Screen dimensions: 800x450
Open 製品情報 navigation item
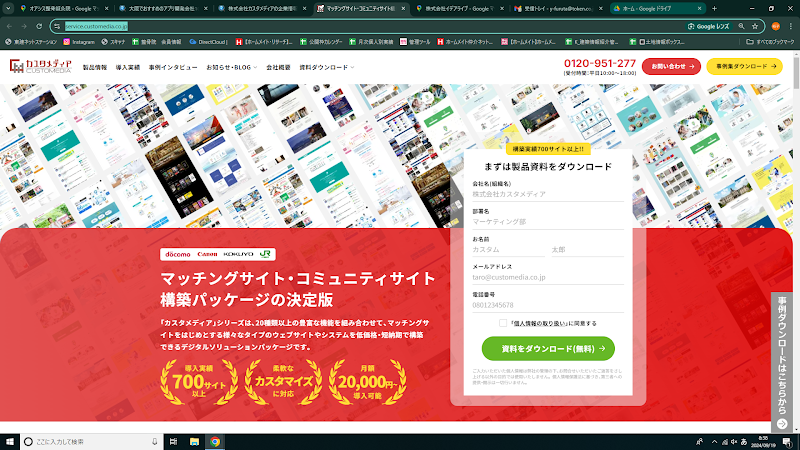(x=95, y=67)
